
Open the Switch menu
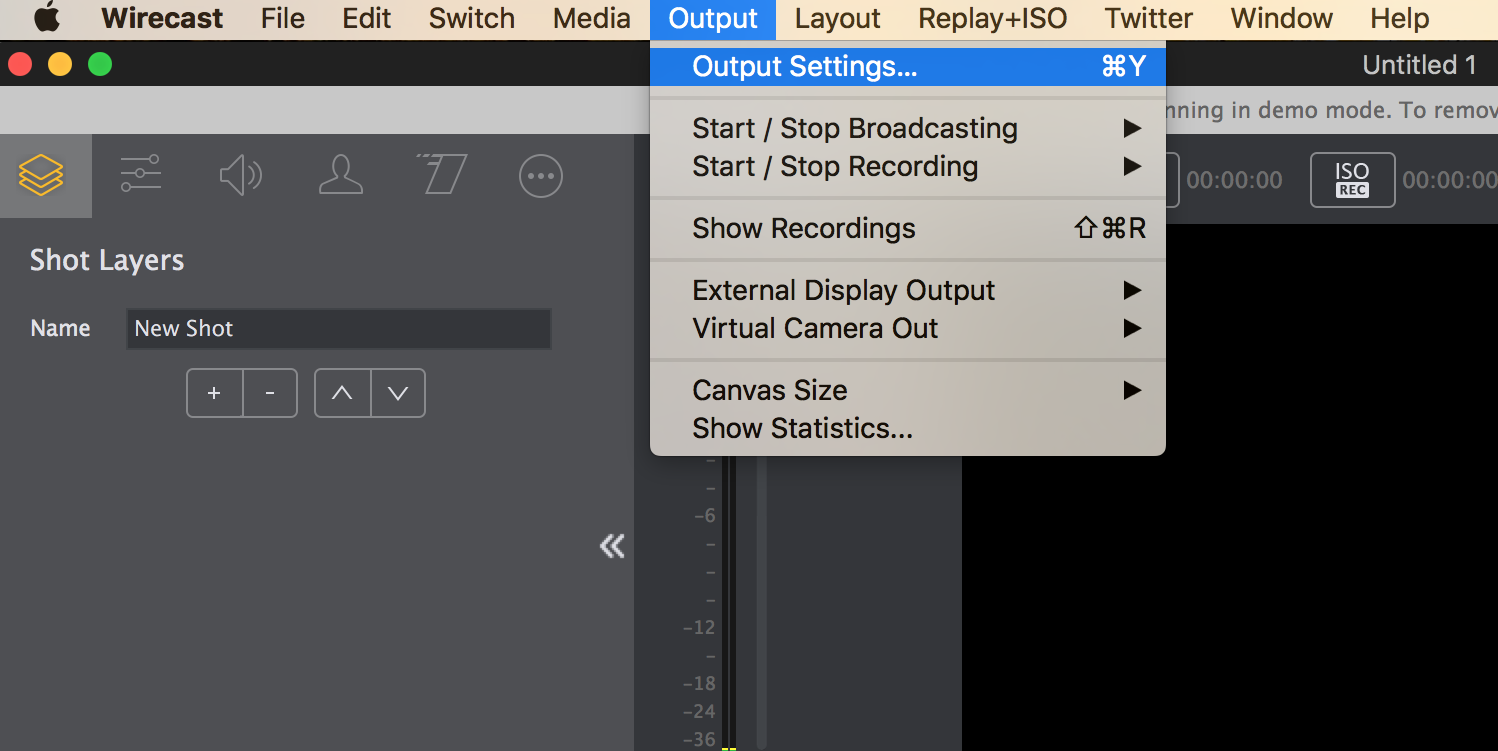(472, 18)
